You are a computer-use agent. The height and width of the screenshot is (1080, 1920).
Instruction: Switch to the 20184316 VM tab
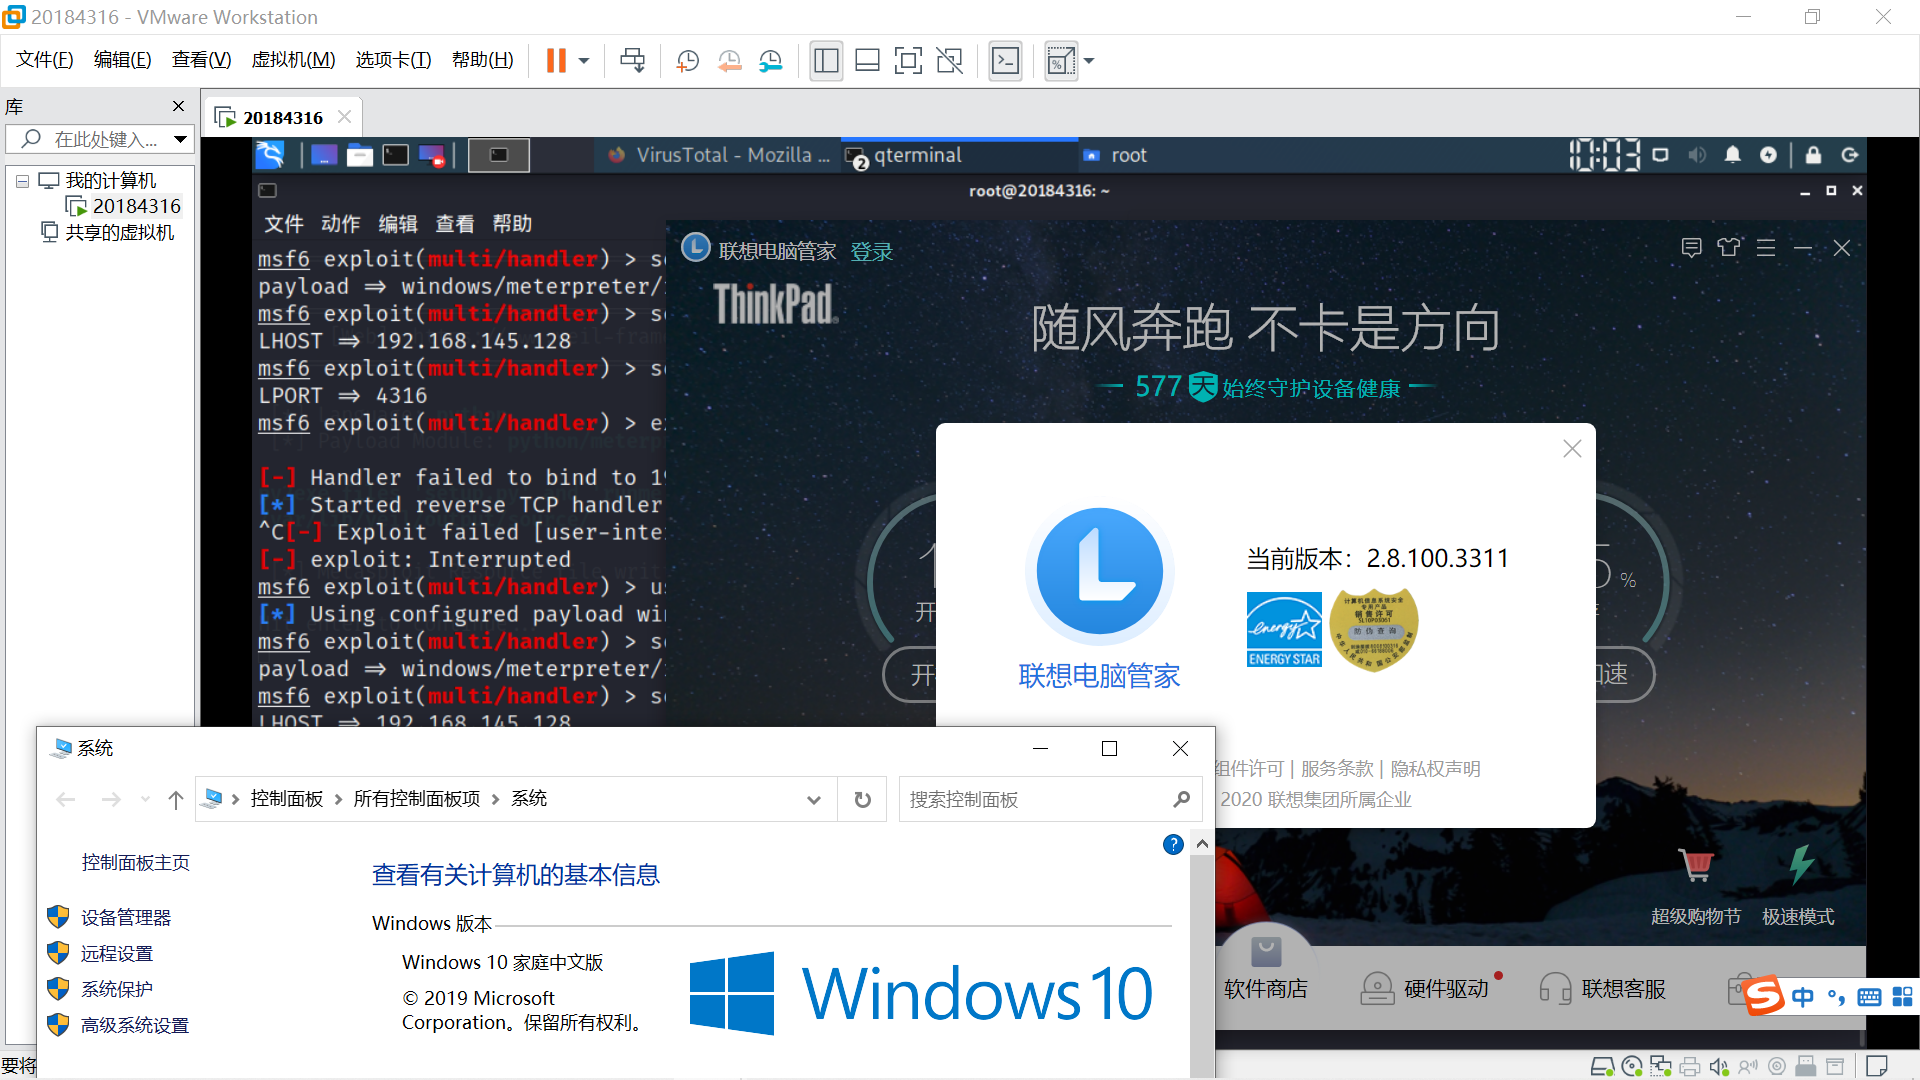click(x=282, y=118)
